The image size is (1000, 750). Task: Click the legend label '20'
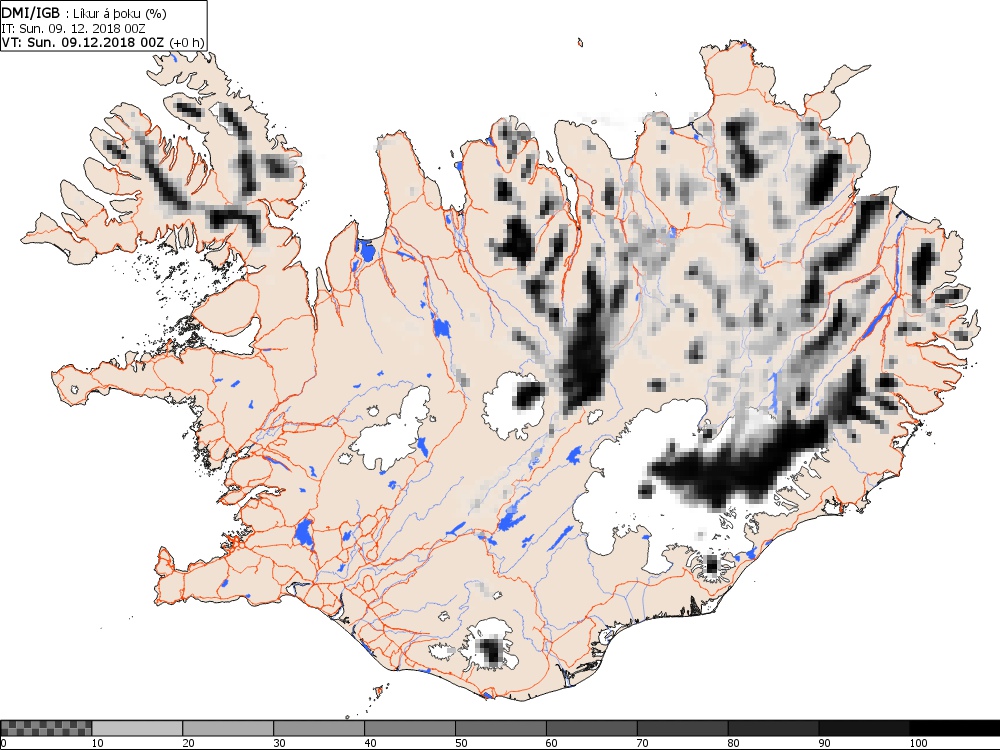click(x=188, y=743)
